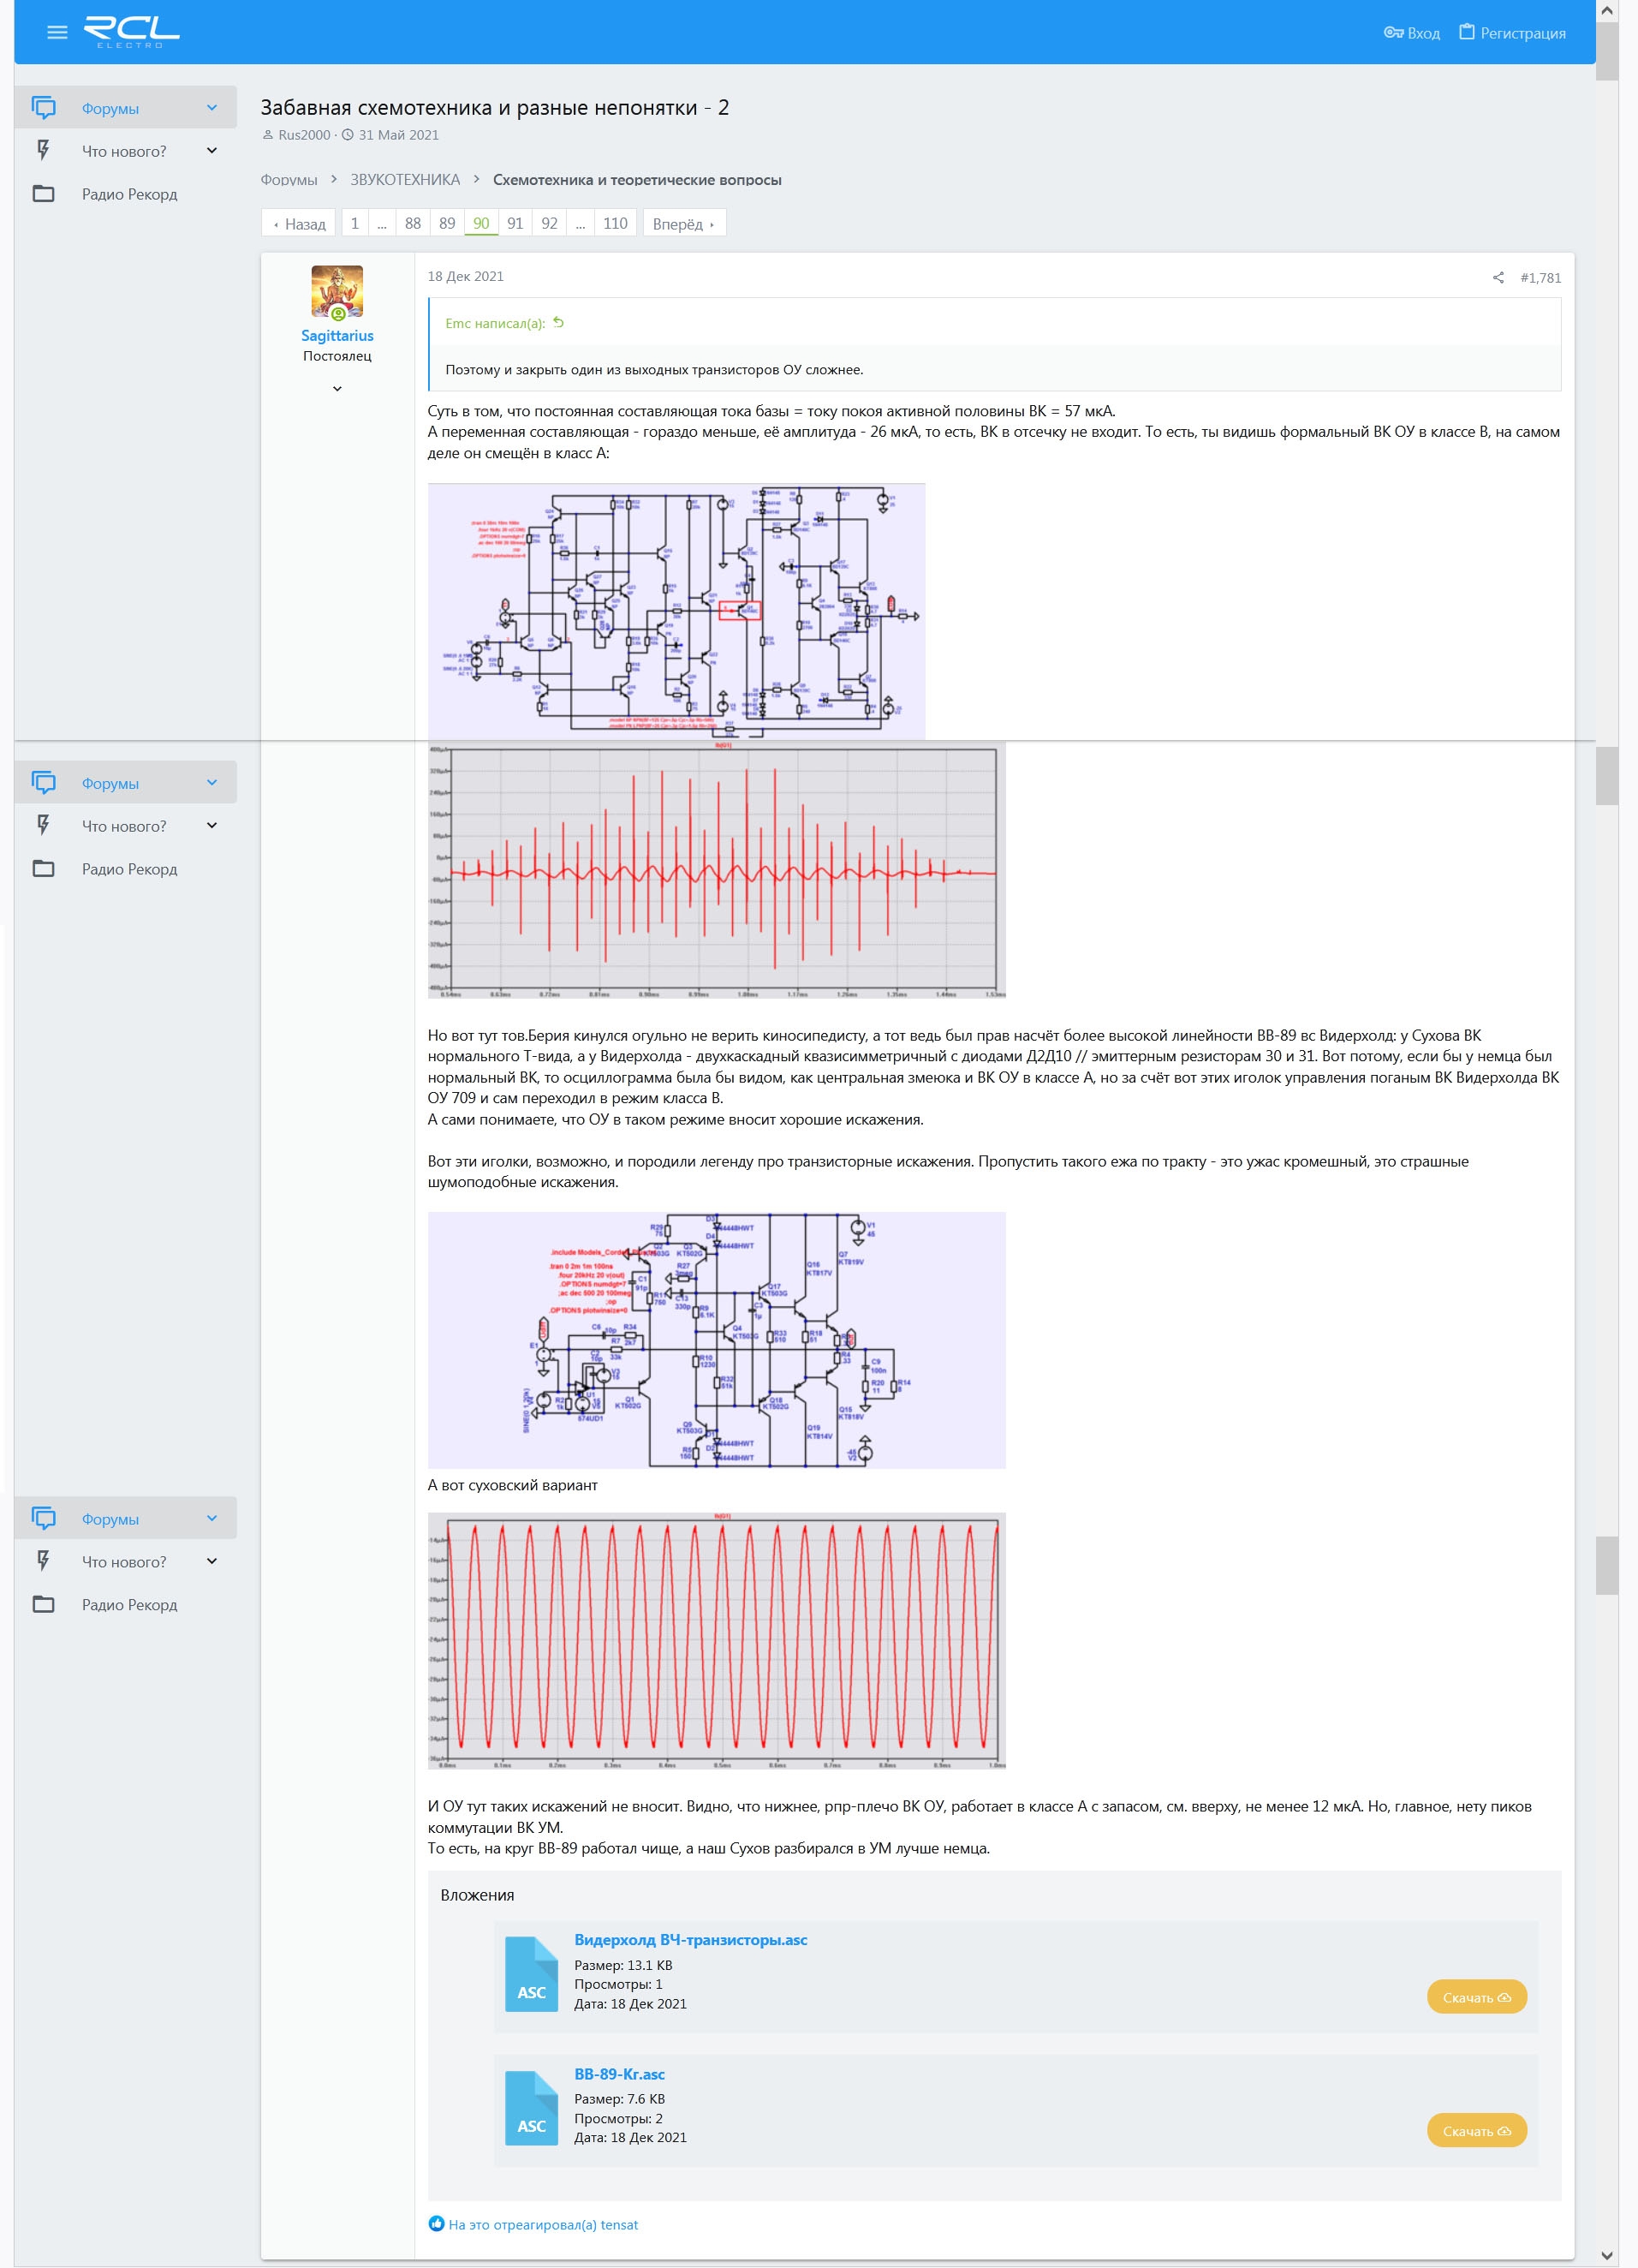This screenshot has height=2268, width=1638.
Task: Go to page 110 in pagination
Action: coord(615,223)
